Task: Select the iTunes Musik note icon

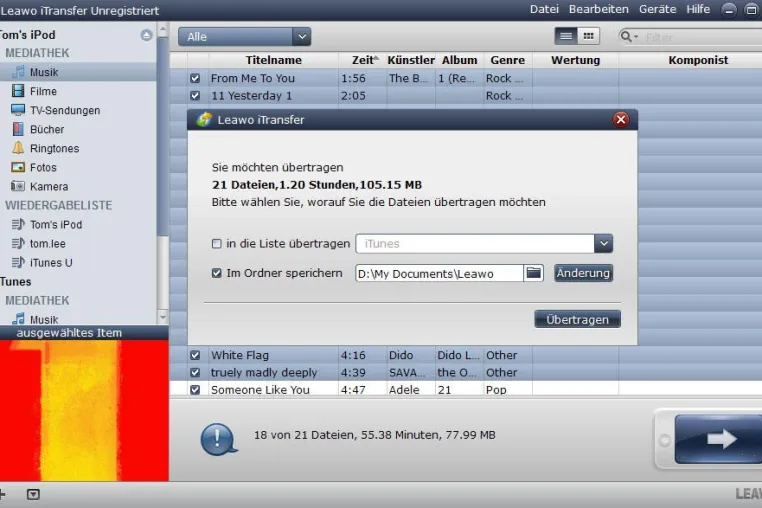Action: [18, 319]
